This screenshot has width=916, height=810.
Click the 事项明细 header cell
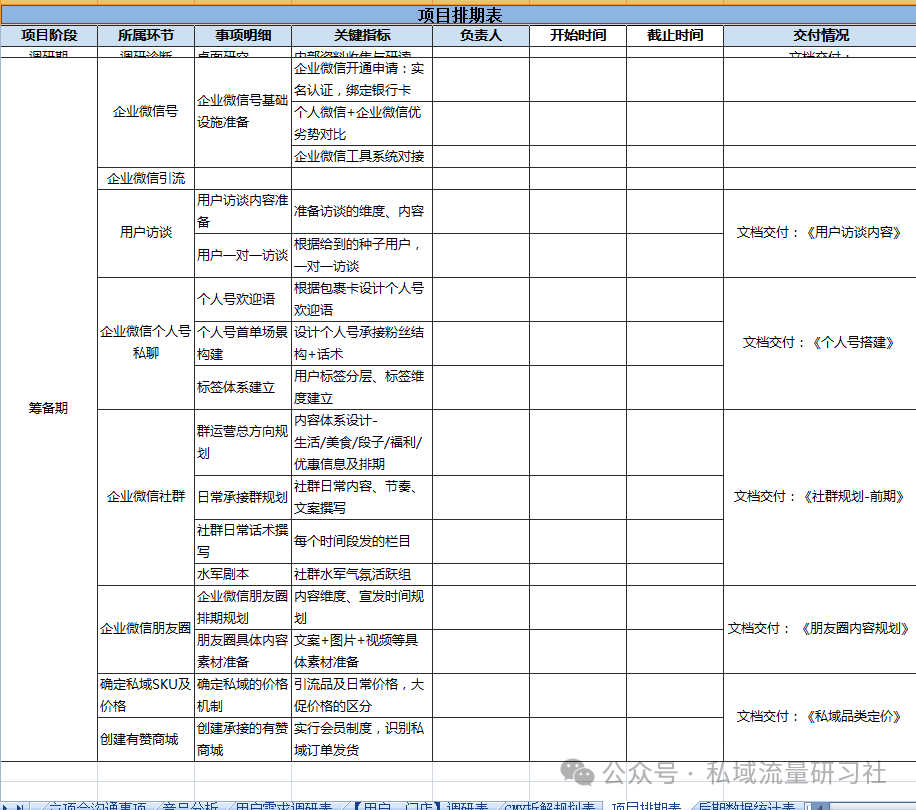(x=243, y=36)
